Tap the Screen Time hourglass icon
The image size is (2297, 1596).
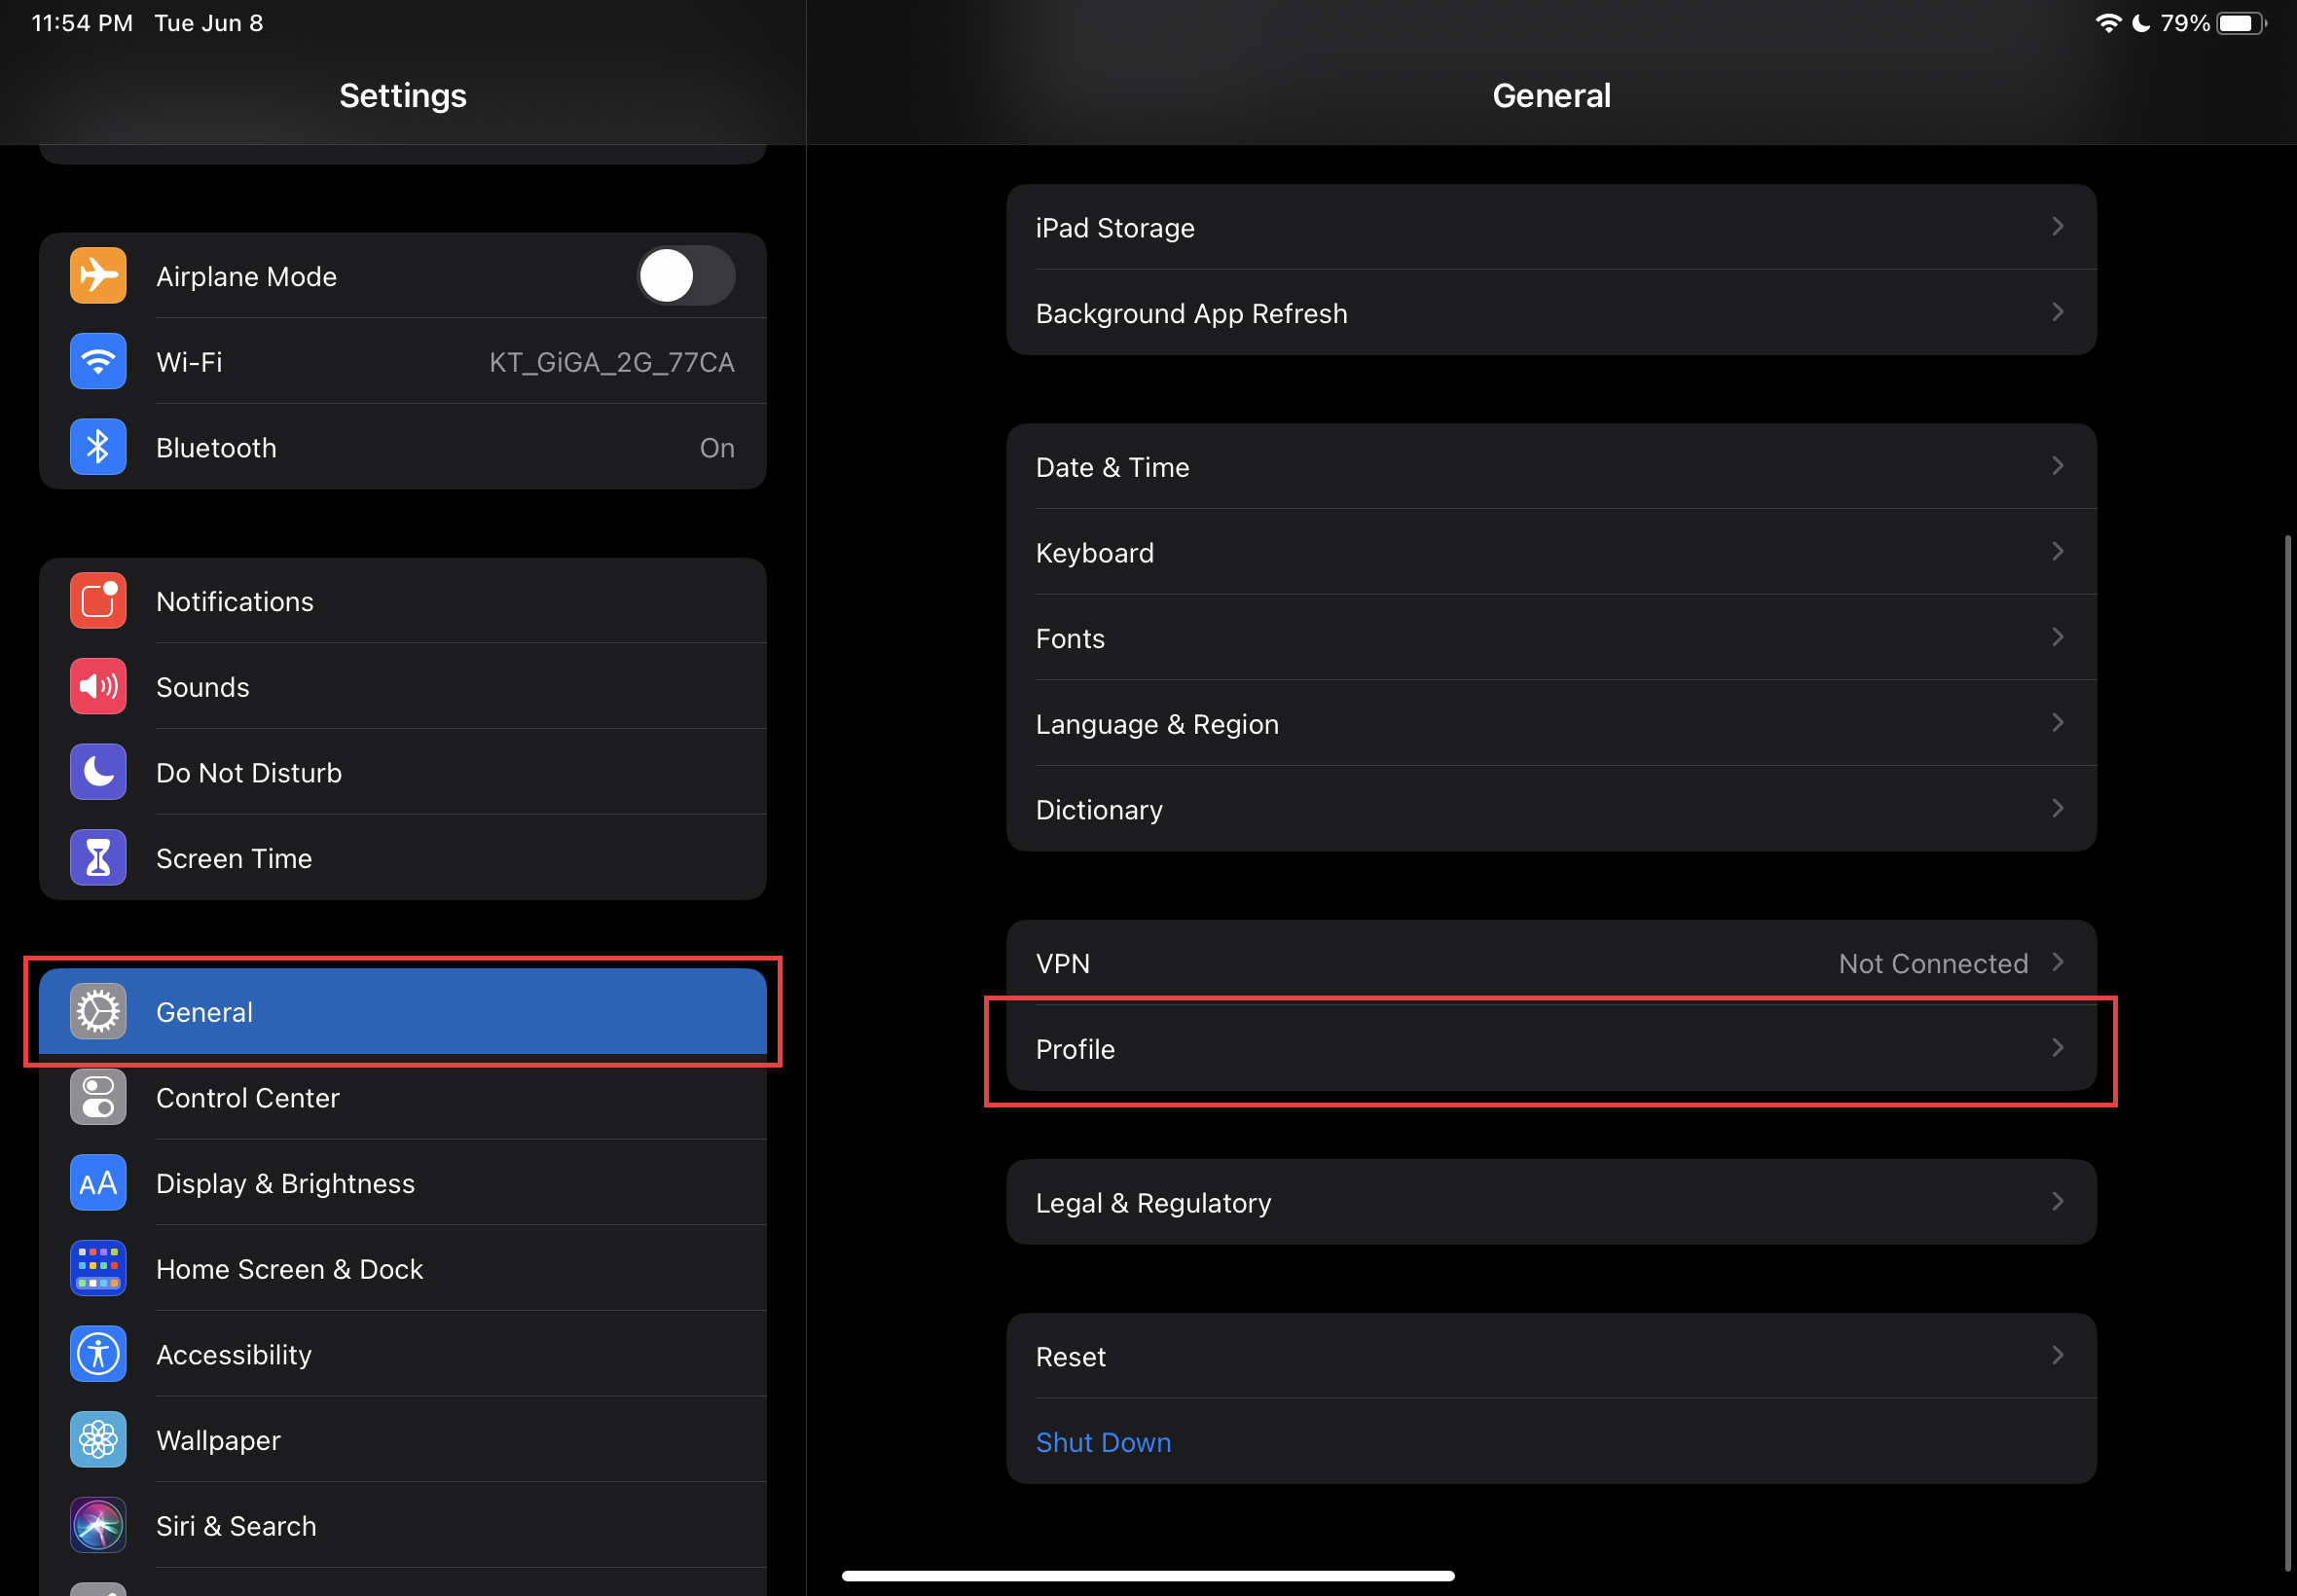[x=98, y=858]
